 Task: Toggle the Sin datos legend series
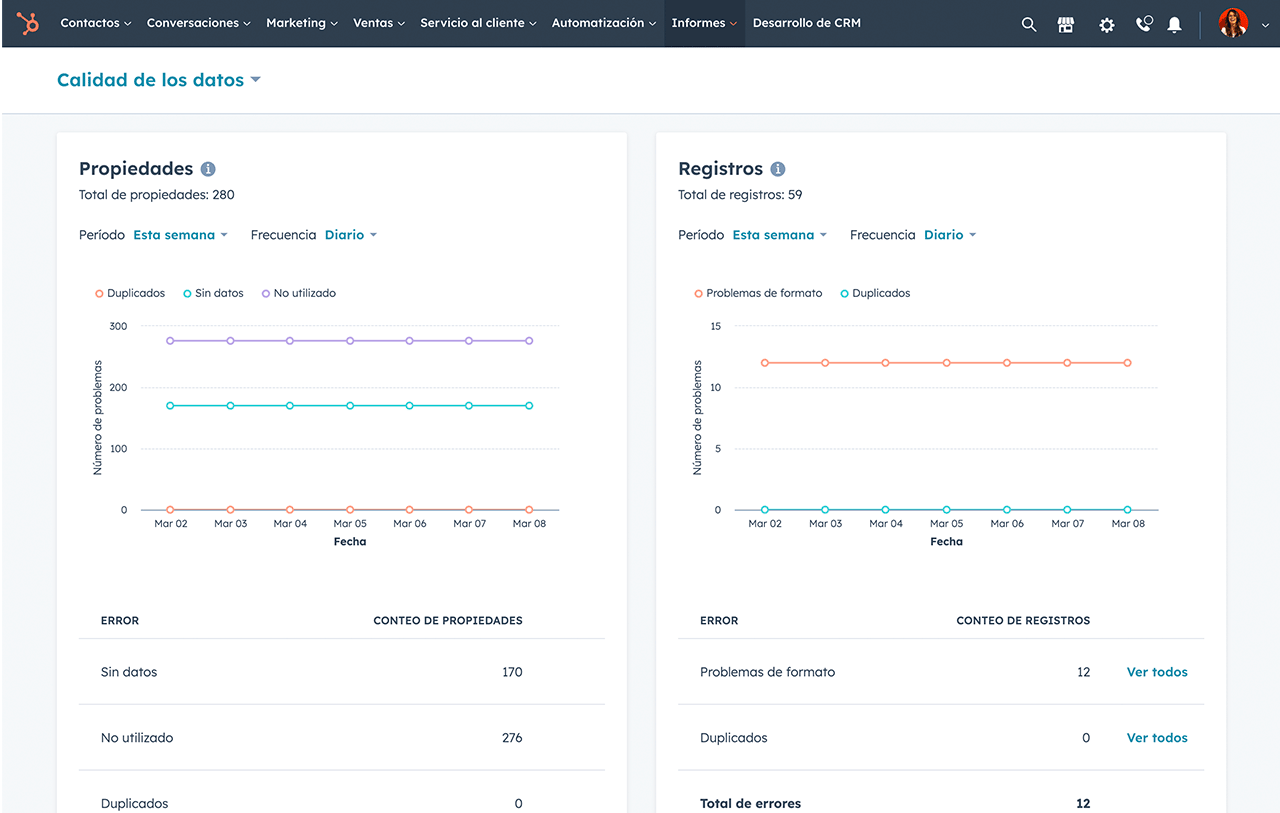pos(213,293)
